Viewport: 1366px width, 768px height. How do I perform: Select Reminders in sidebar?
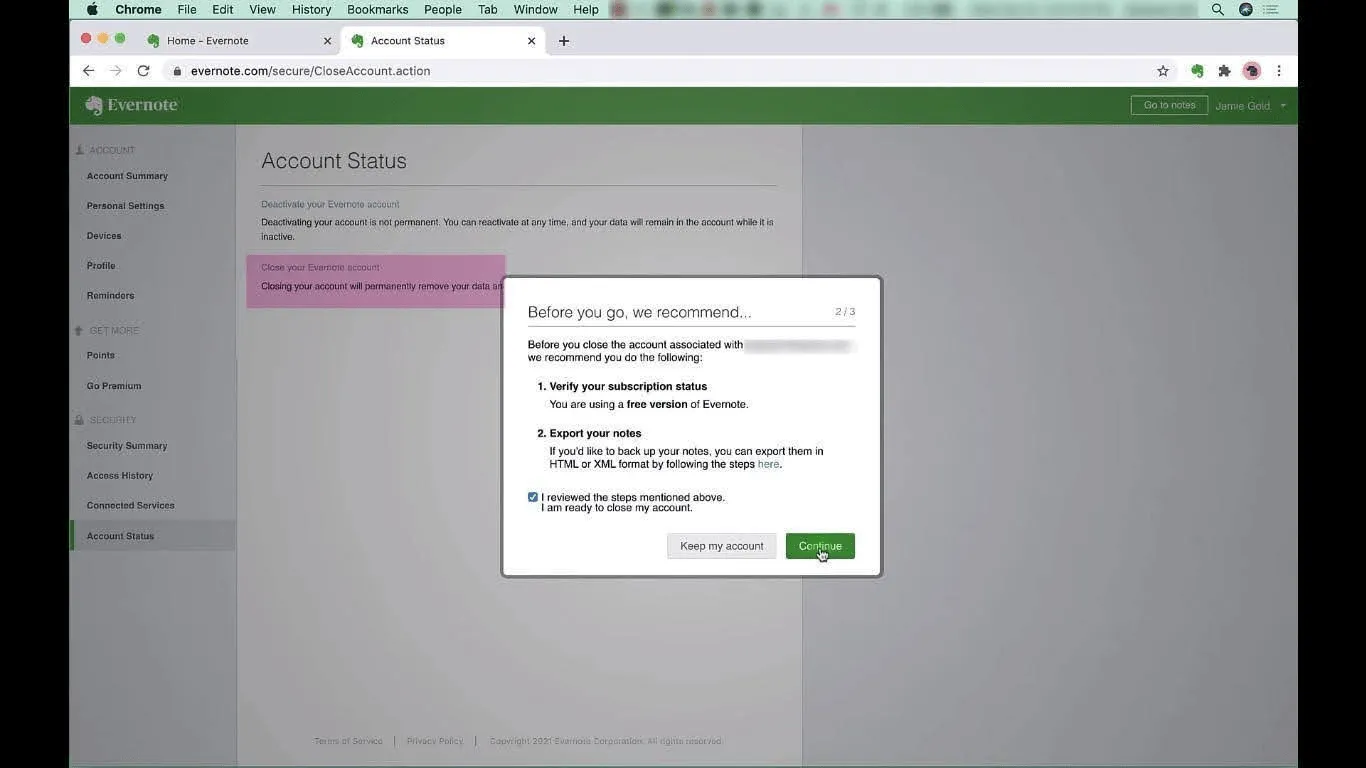coord(110,296)
